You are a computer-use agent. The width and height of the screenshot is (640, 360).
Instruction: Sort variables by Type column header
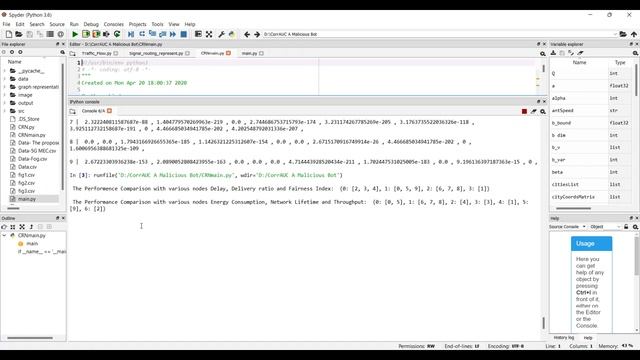coord(620,62)
